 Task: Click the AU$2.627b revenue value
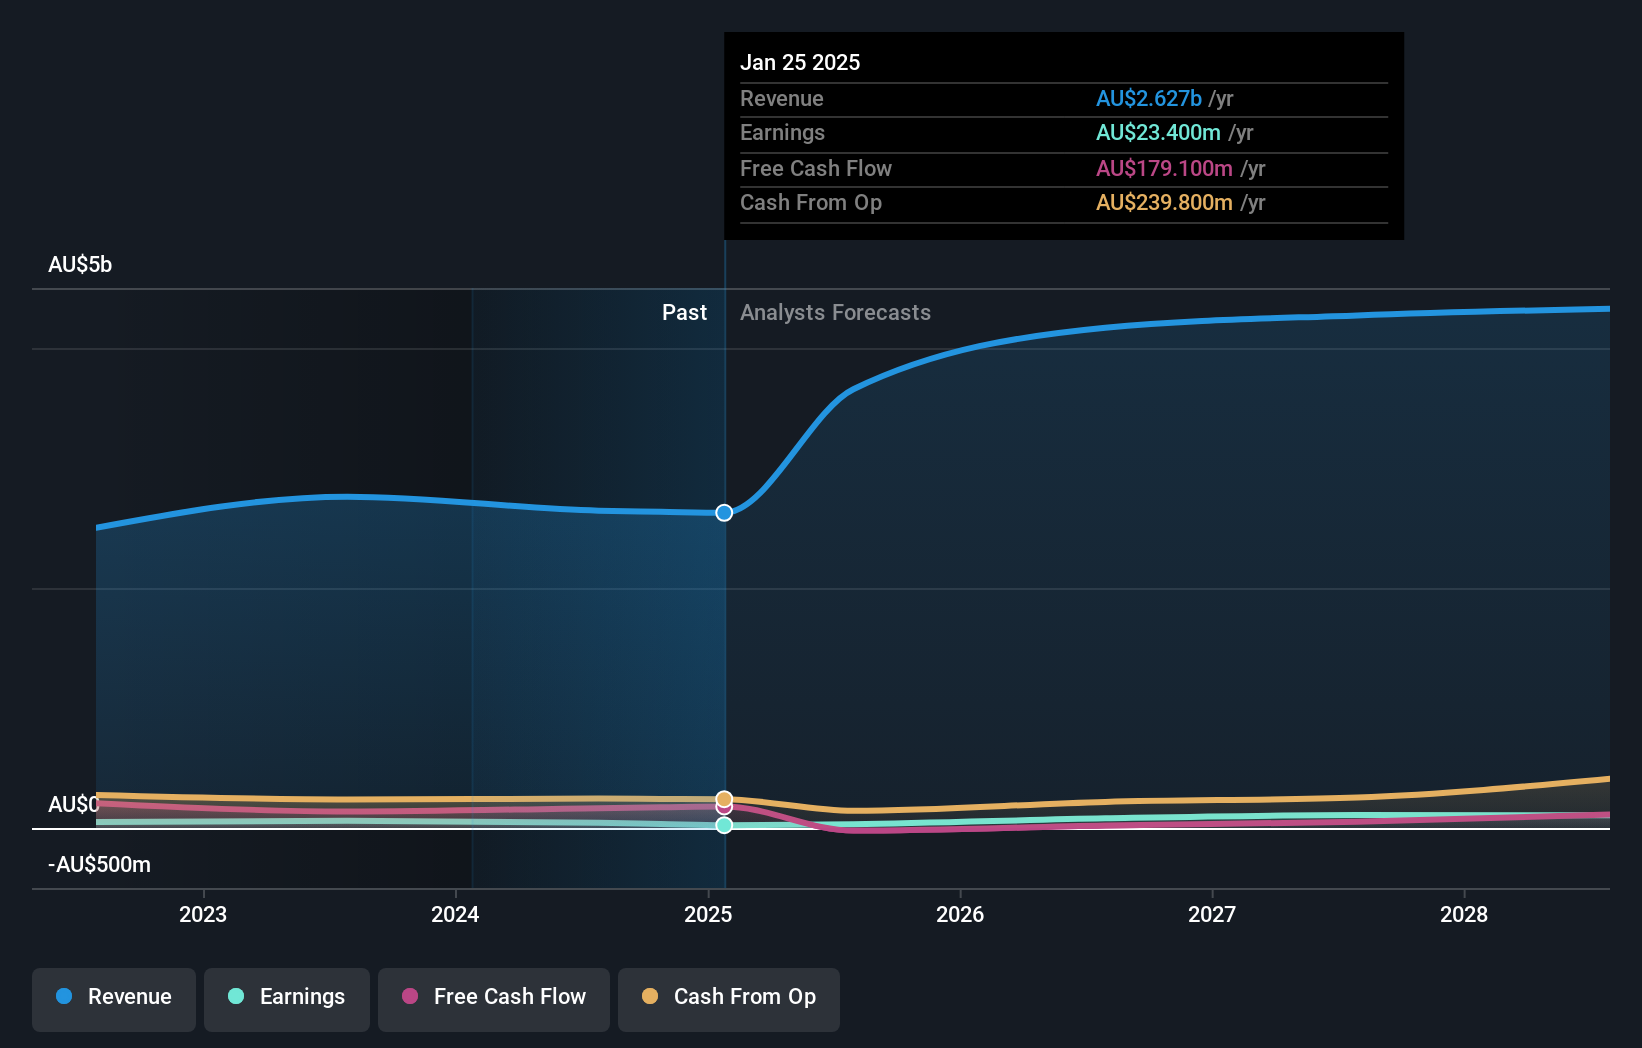1149,99
